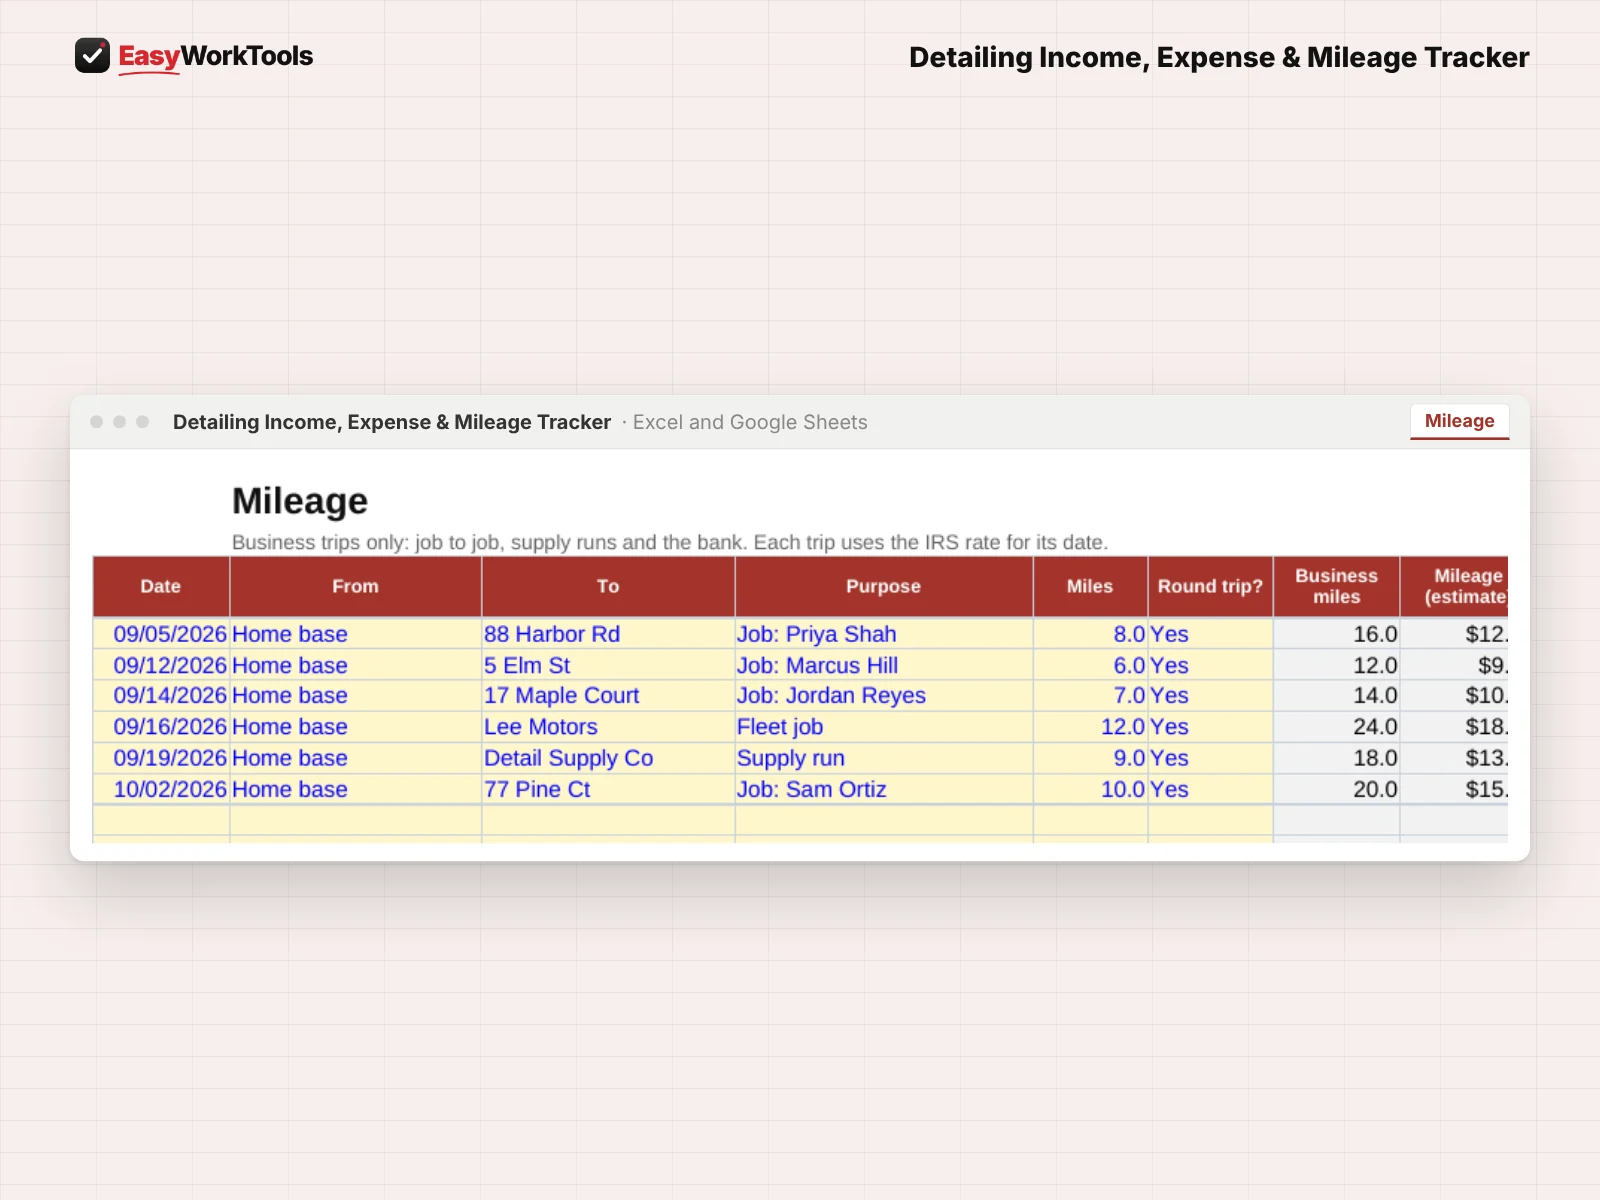1600x1200 pixels.
Task: Click the empty Purpose input cell below Sam Ortiz
Action: click(884, 820)
